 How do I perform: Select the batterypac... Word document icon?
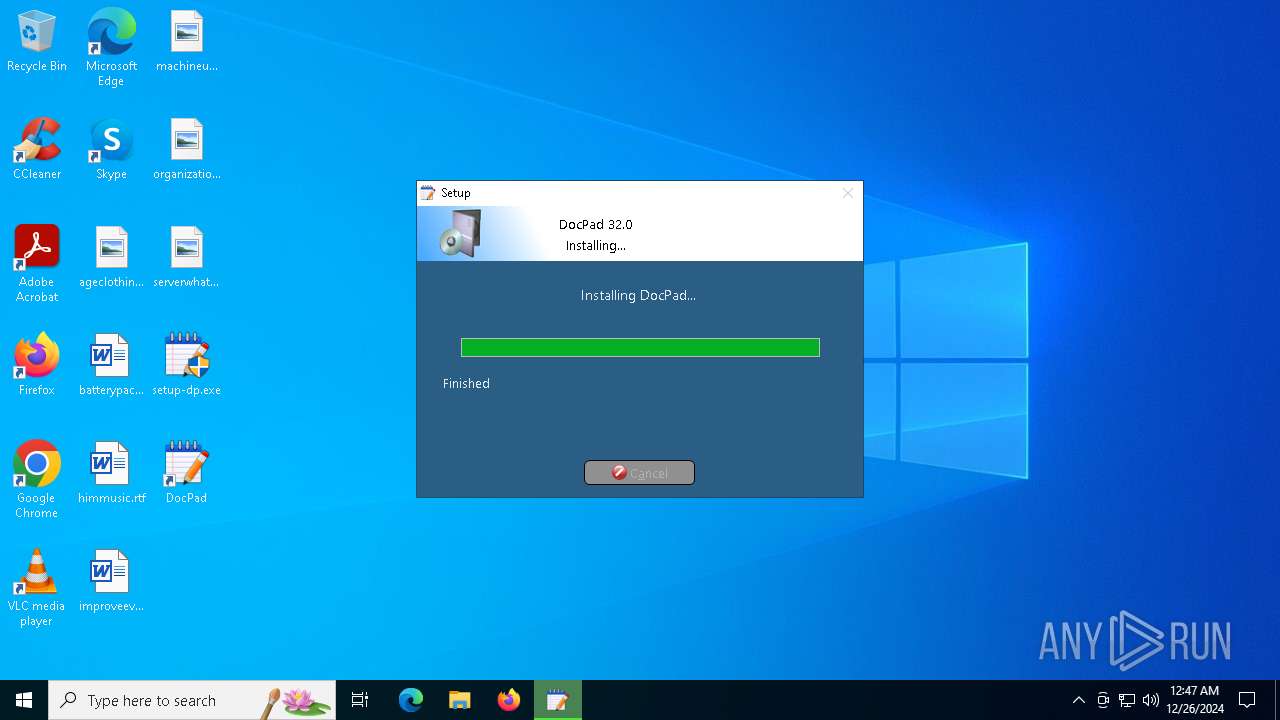tap(111, 366)
